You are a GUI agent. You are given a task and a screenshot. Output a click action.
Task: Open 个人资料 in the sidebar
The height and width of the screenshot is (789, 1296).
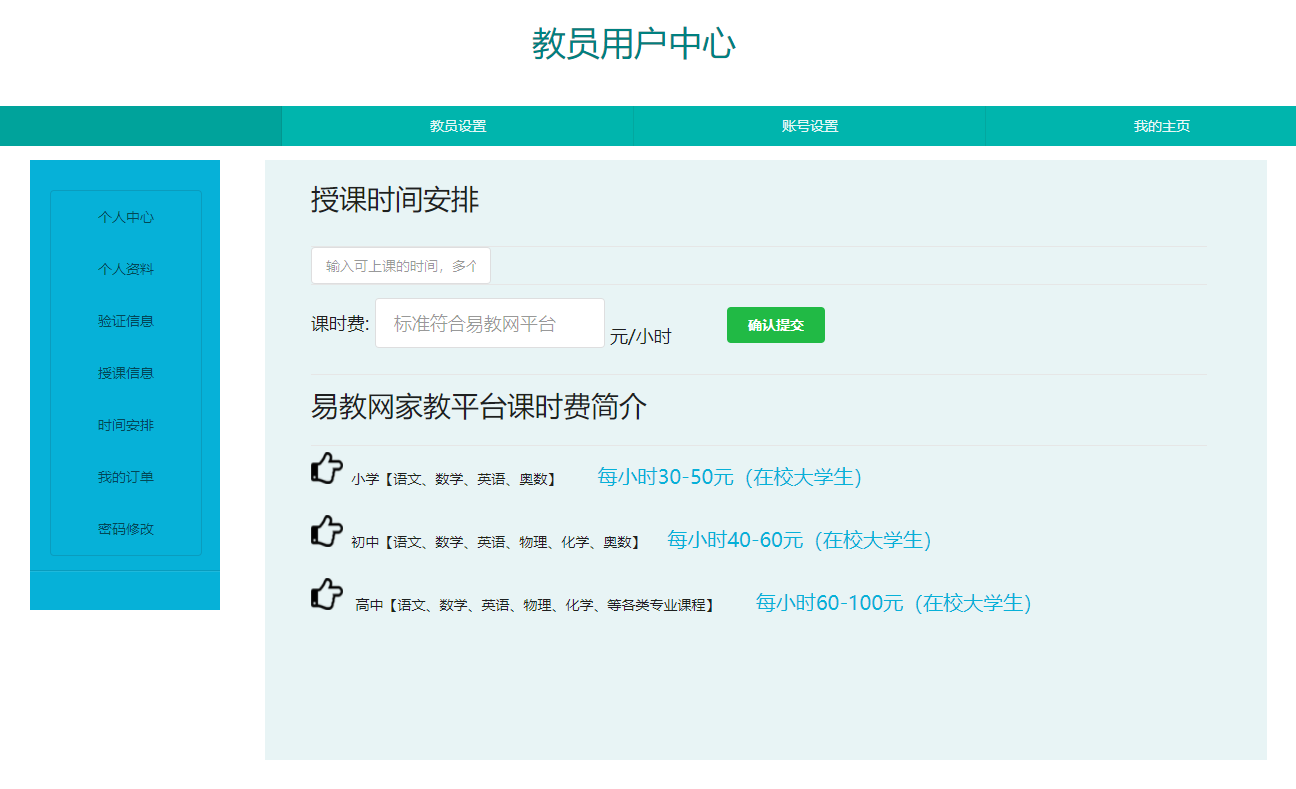click(x=124, y=269)
